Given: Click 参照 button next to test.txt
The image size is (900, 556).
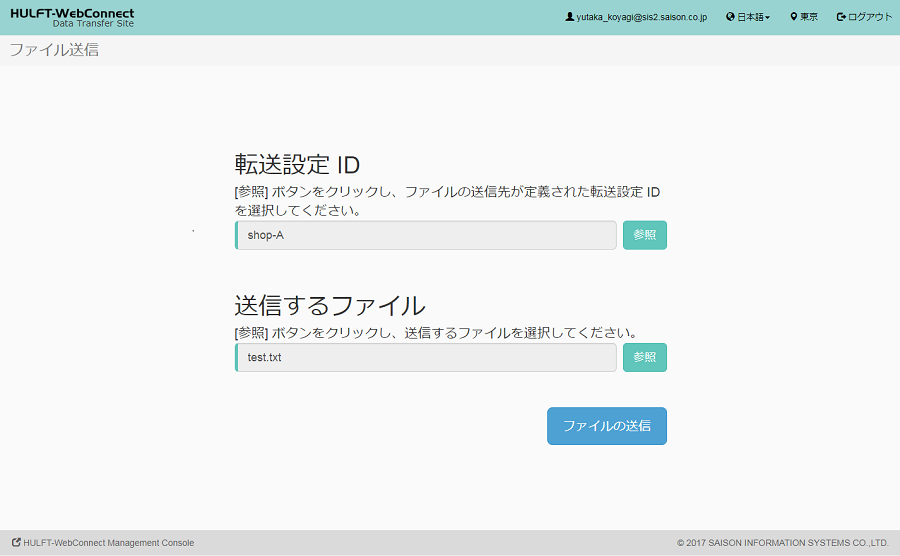Looking at the screenshot, I should tap(645, 357).
